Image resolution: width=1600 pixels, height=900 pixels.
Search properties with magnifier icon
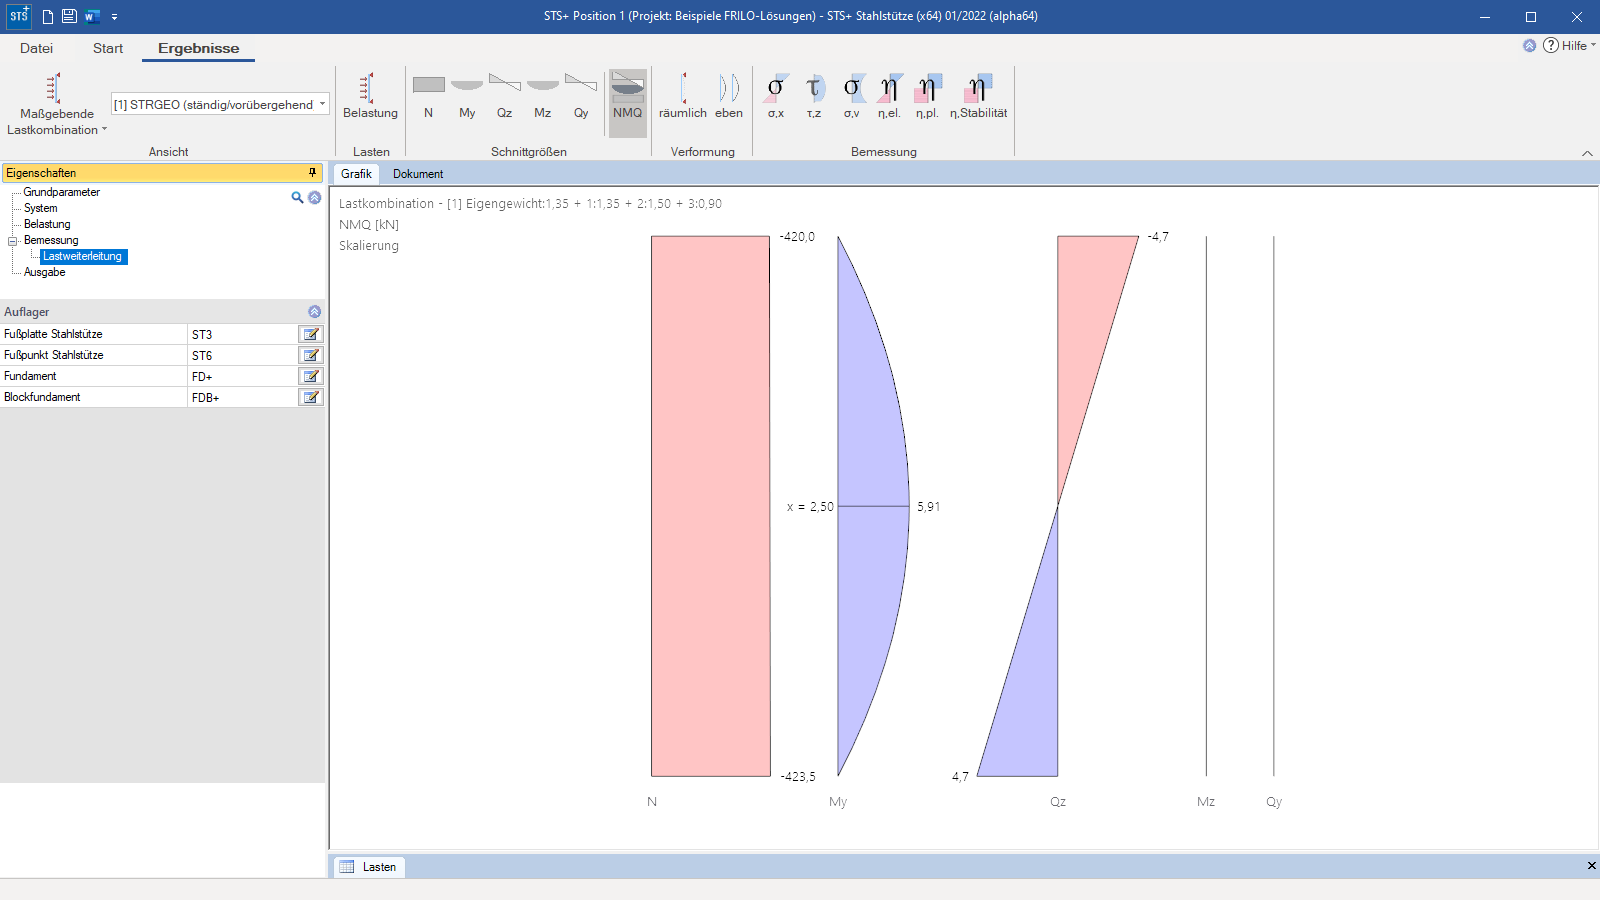coord(297,198)
